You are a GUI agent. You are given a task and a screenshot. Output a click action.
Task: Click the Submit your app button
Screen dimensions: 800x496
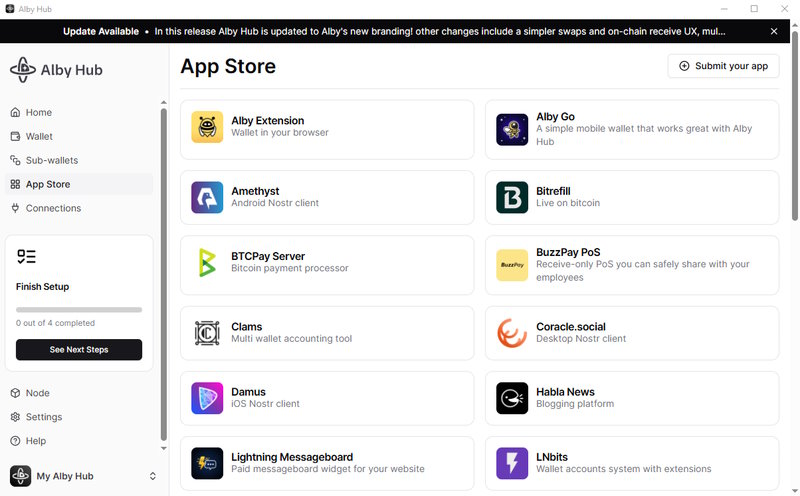pyautogui.click(x=723, y=66)
